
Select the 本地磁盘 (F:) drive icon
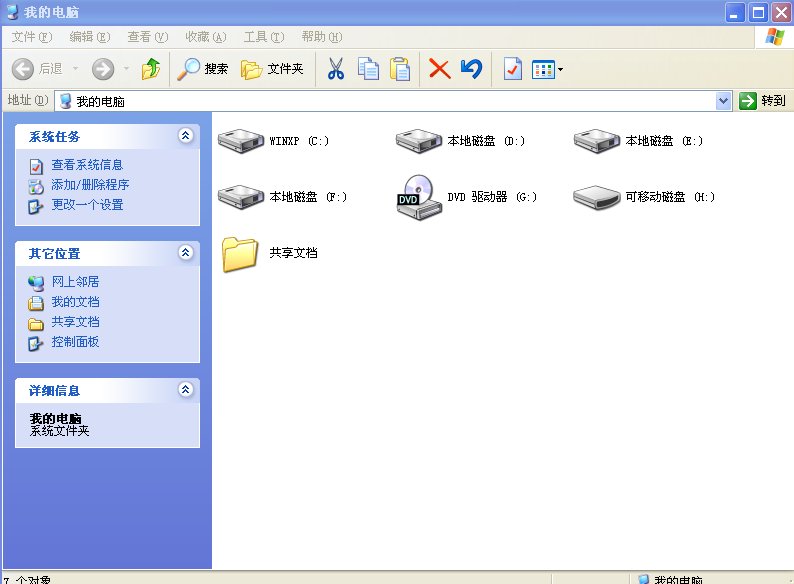point(241,197)
